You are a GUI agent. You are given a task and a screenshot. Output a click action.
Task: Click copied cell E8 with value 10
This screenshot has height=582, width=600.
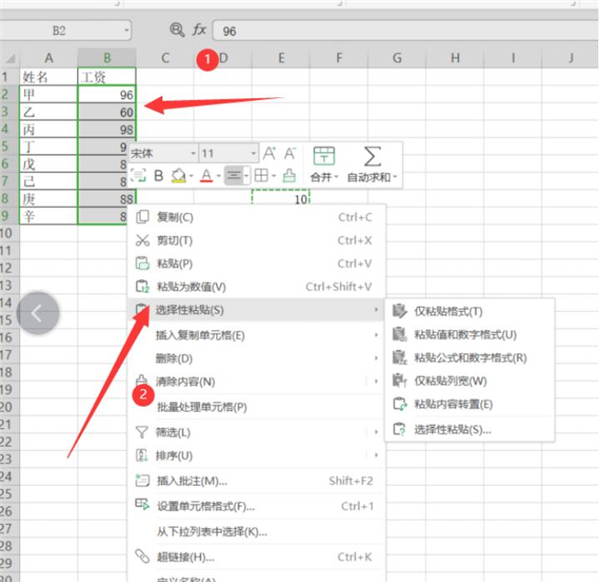tap(280, 198)
